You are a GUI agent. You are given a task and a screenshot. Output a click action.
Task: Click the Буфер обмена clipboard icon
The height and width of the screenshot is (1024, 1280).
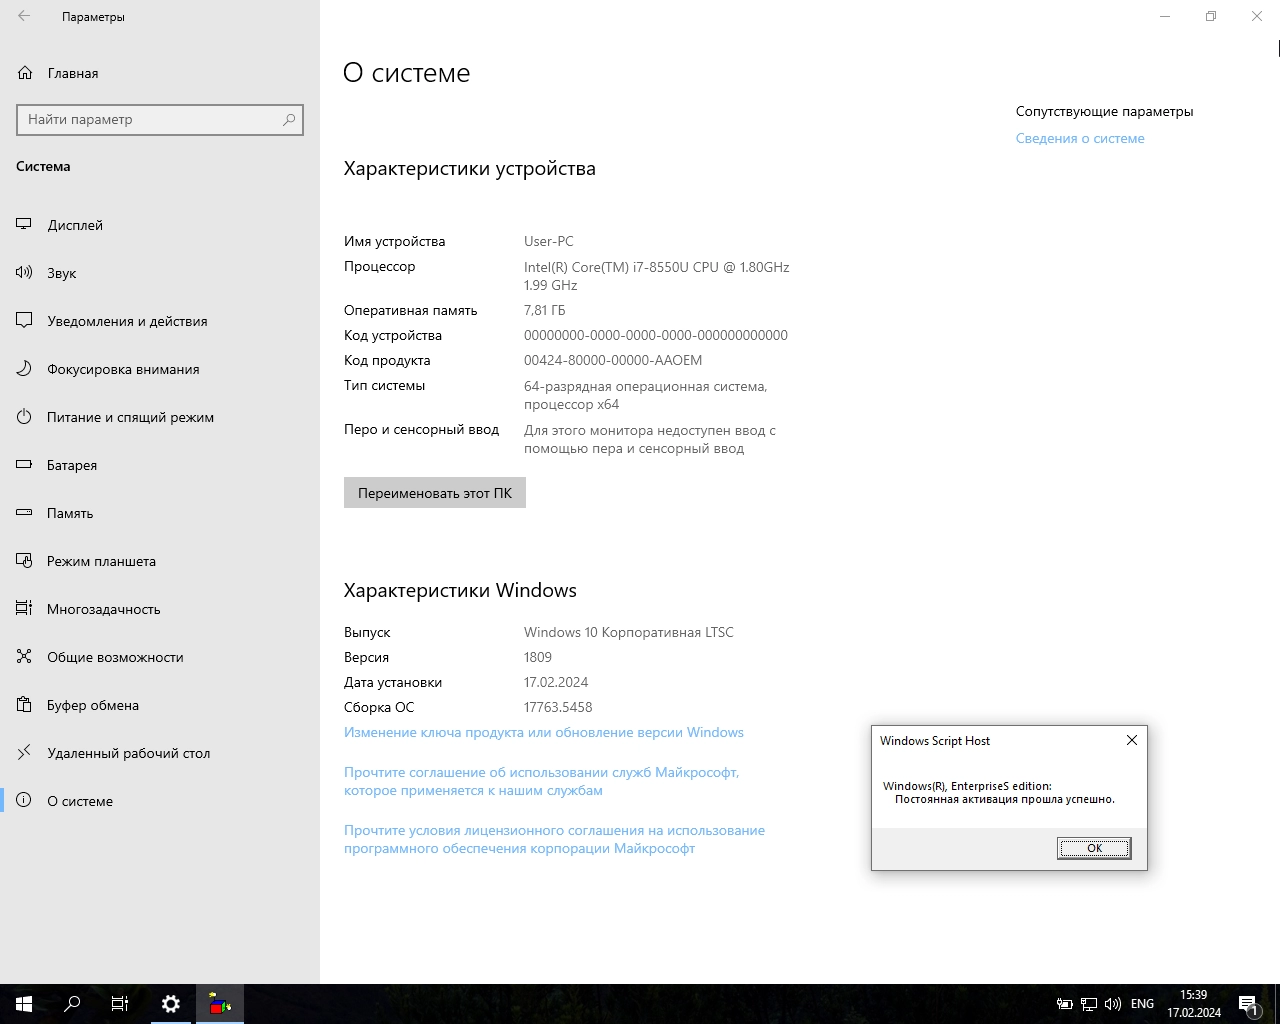tap(24, 705)
